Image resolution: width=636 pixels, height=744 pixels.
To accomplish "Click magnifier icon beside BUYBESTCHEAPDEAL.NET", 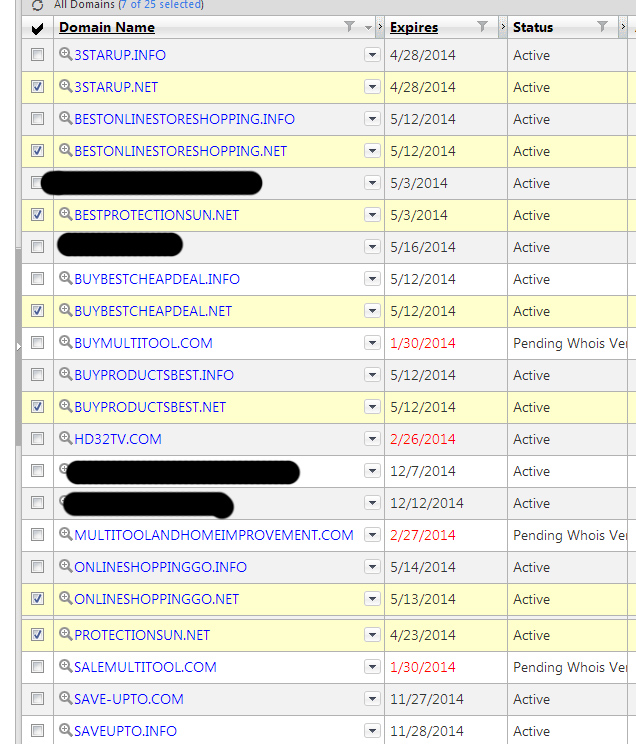I will 65,310.
